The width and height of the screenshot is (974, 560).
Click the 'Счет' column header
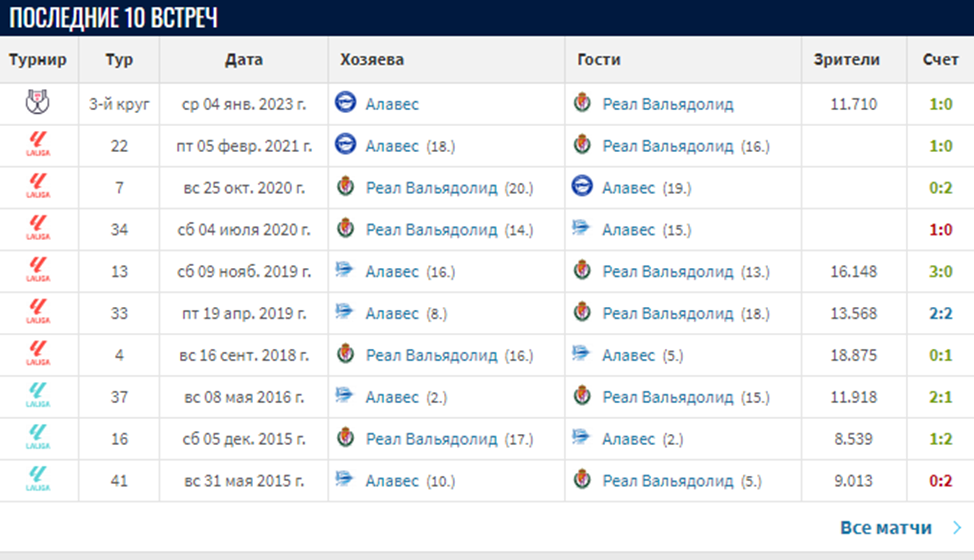coord(940,60)
